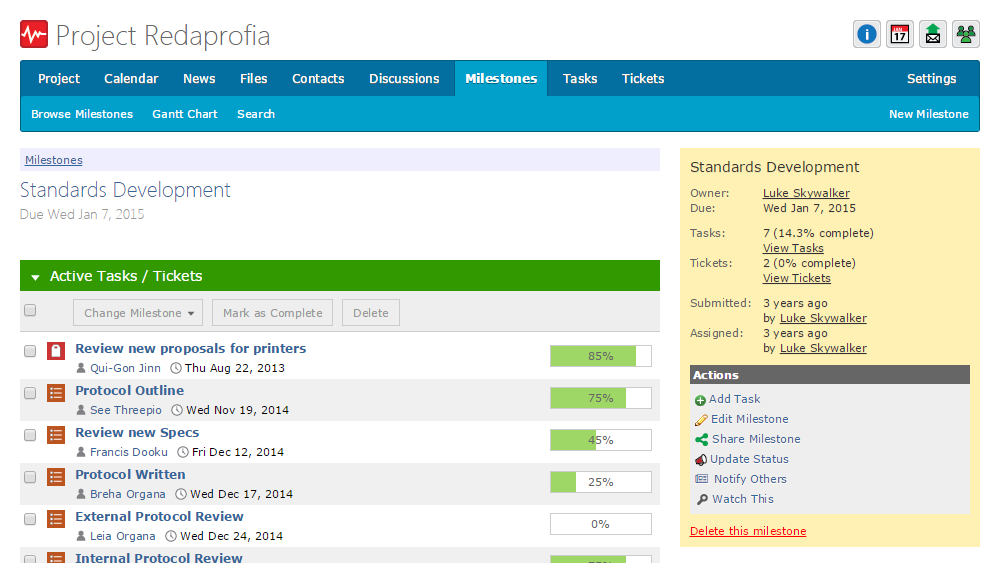The width and height of the screenshot is (1000, 563).
Task: Click clock icon beside Fri Dec 12, 2014
Action: click(183, 452)
